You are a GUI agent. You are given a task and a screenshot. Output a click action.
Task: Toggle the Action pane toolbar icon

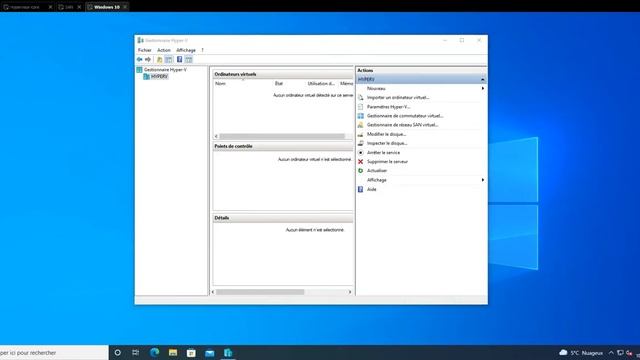click(x=189, y=60)
